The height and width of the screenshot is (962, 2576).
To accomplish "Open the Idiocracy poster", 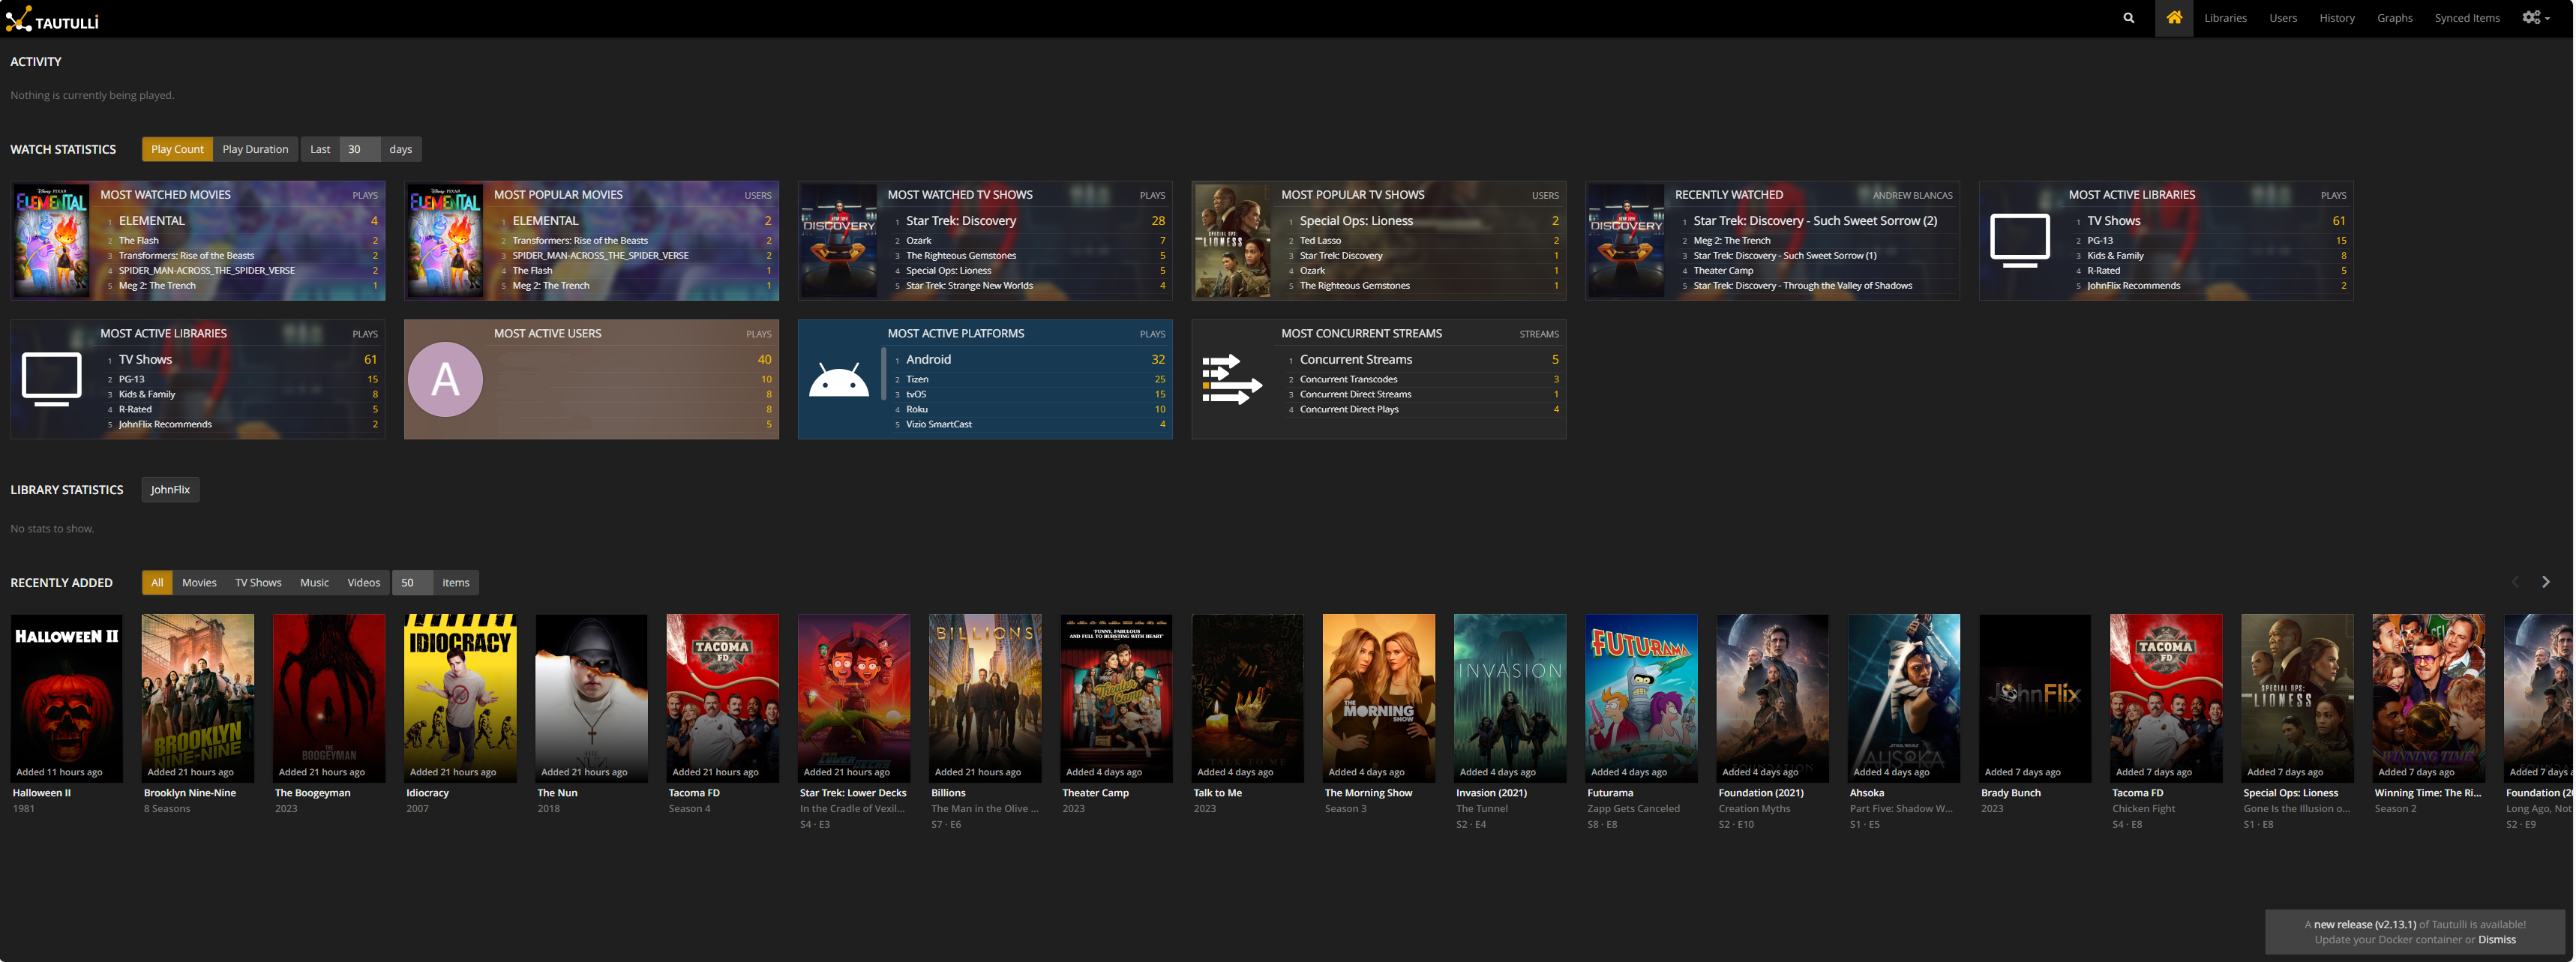I will (x=460, y=698).
